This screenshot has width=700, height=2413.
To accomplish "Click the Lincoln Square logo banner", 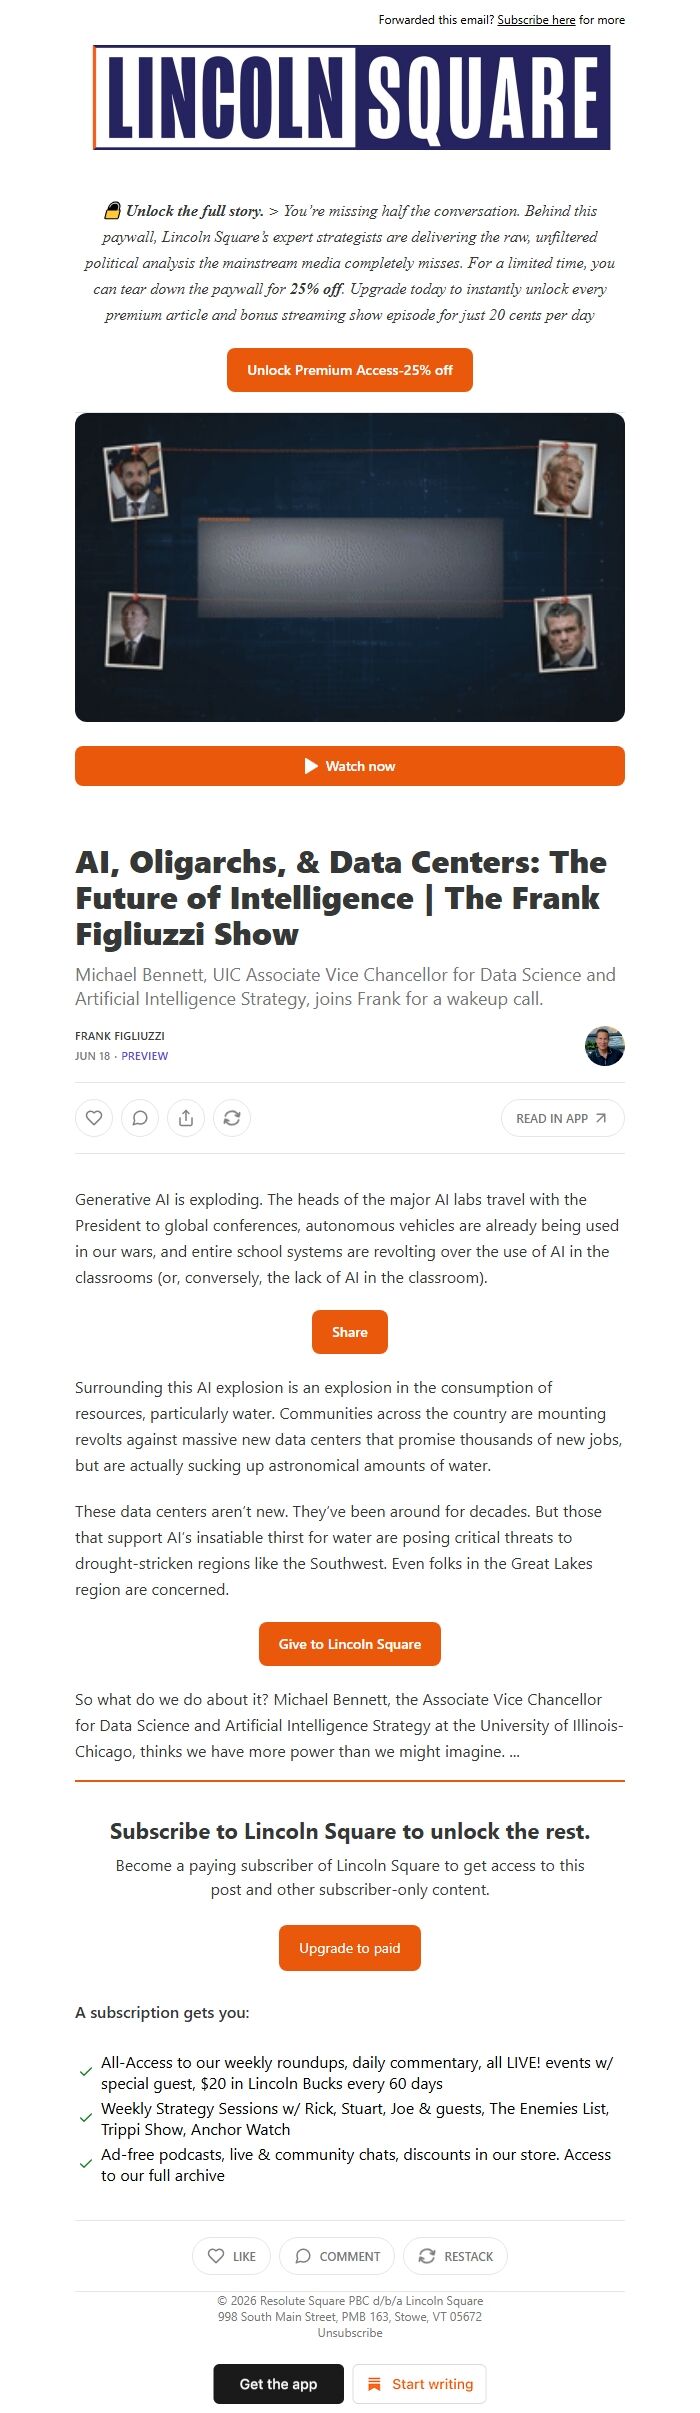I will (x=351, y=97).
